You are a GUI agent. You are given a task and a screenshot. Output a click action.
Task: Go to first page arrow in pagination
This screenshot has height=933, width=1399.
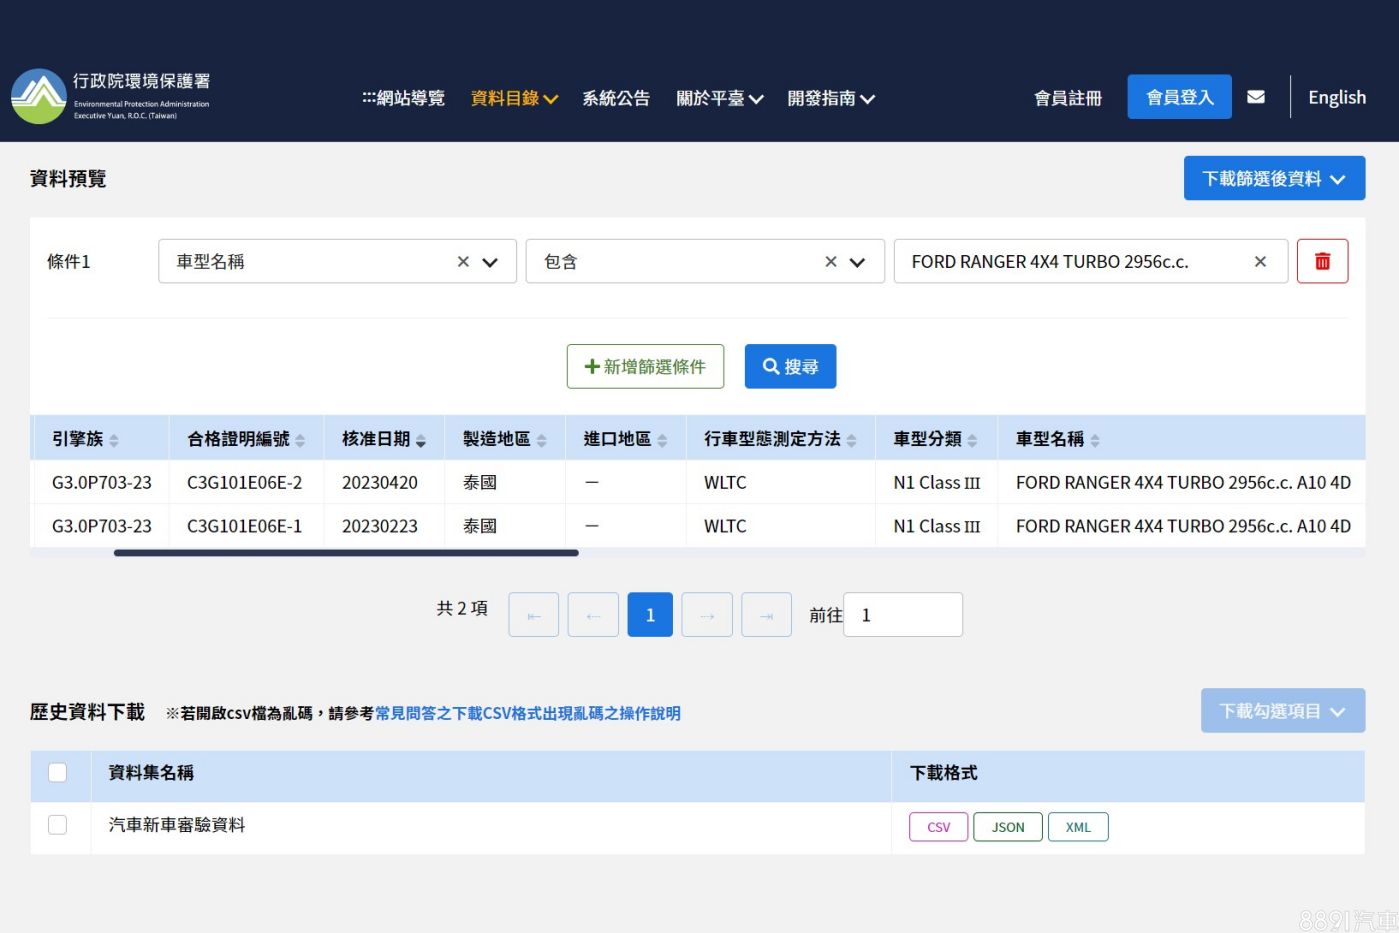534,615
